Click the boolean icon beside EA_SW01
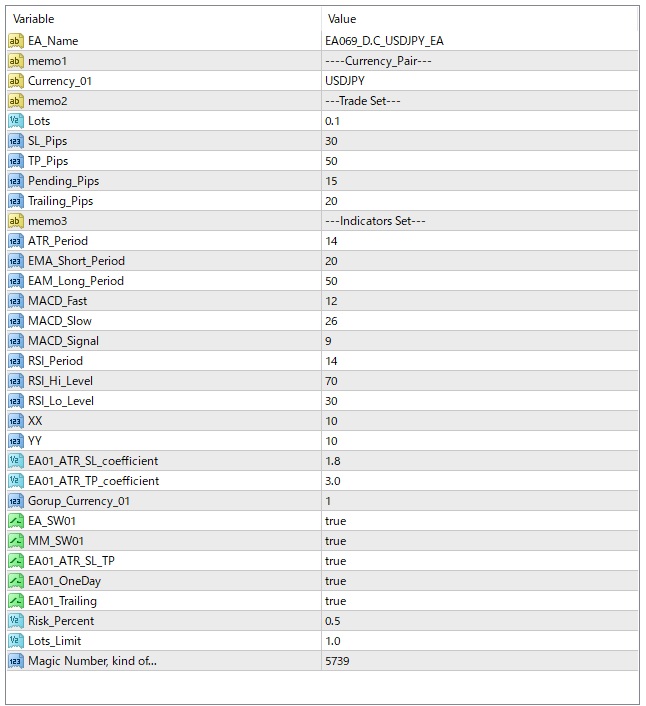This screenshot has width=646, height=706. 15,521
